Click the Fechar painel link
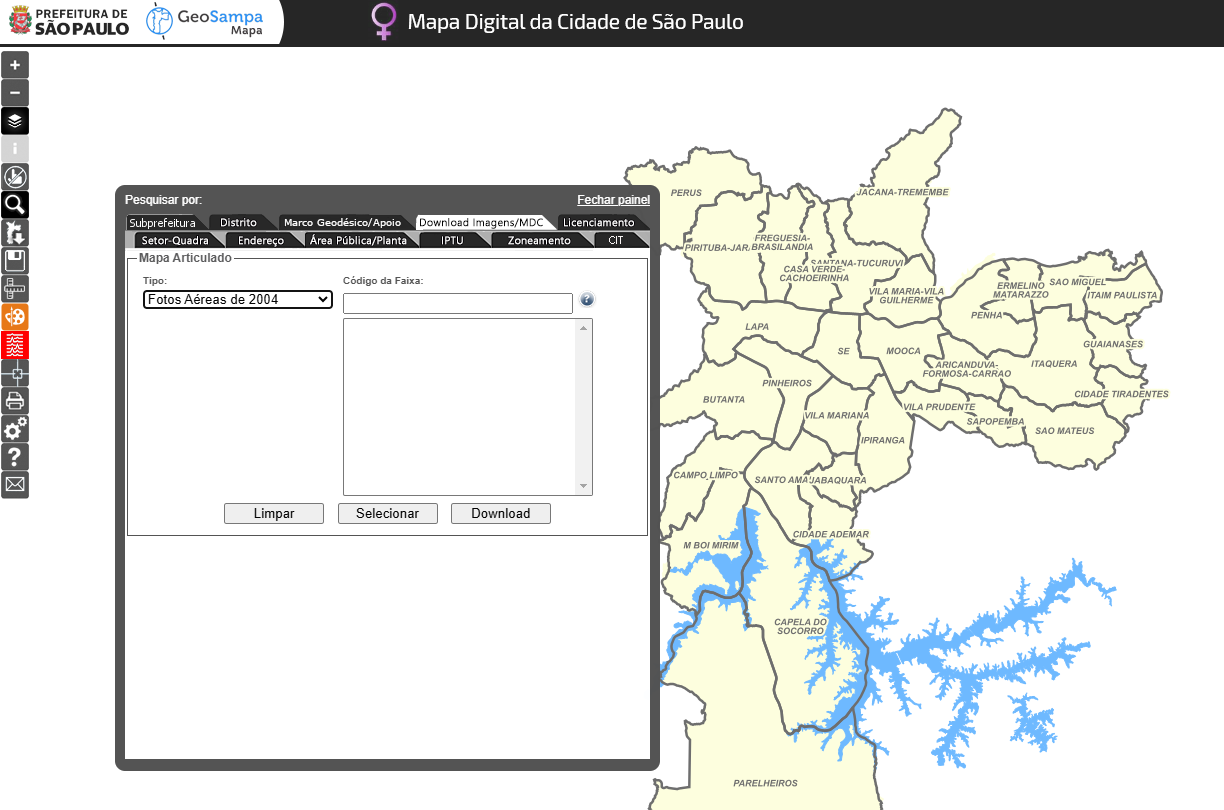This screenshot has width=1224, height=810. [613, 200]
